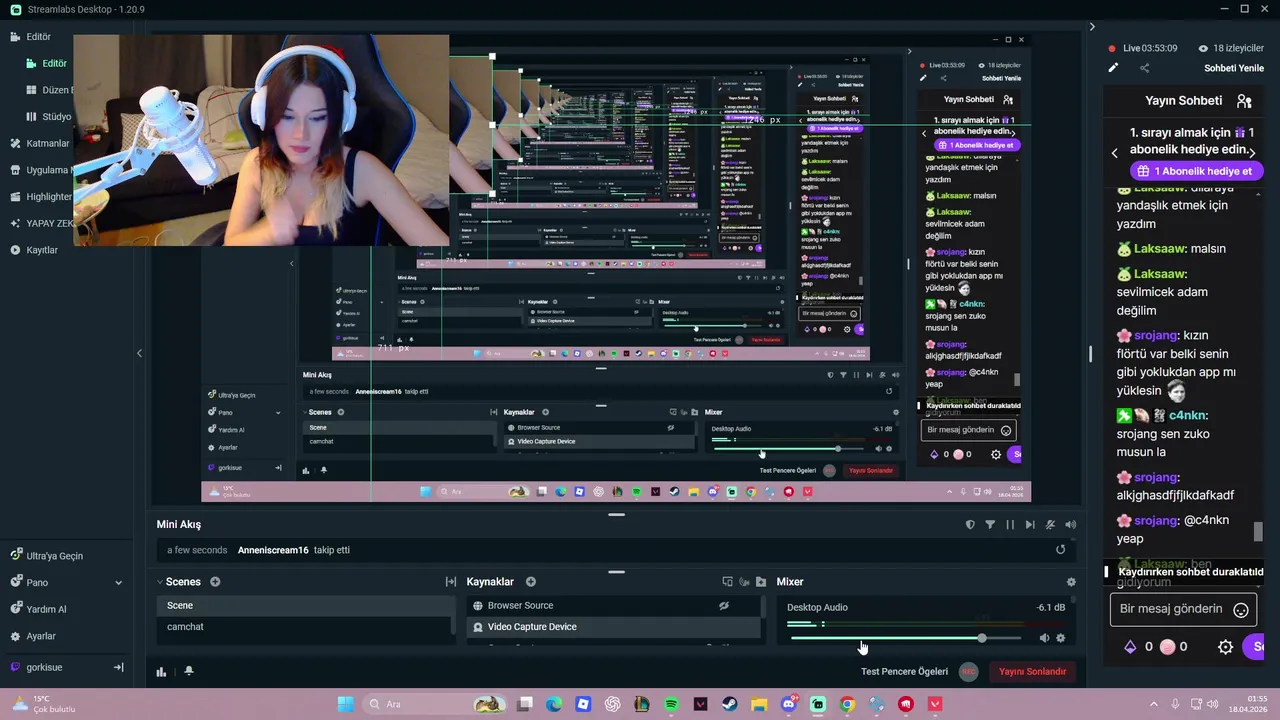Toggle visibility of Browser Source
Image resolution: width=1280 pixels, height=720 pixels.
(x=724, y=605)
